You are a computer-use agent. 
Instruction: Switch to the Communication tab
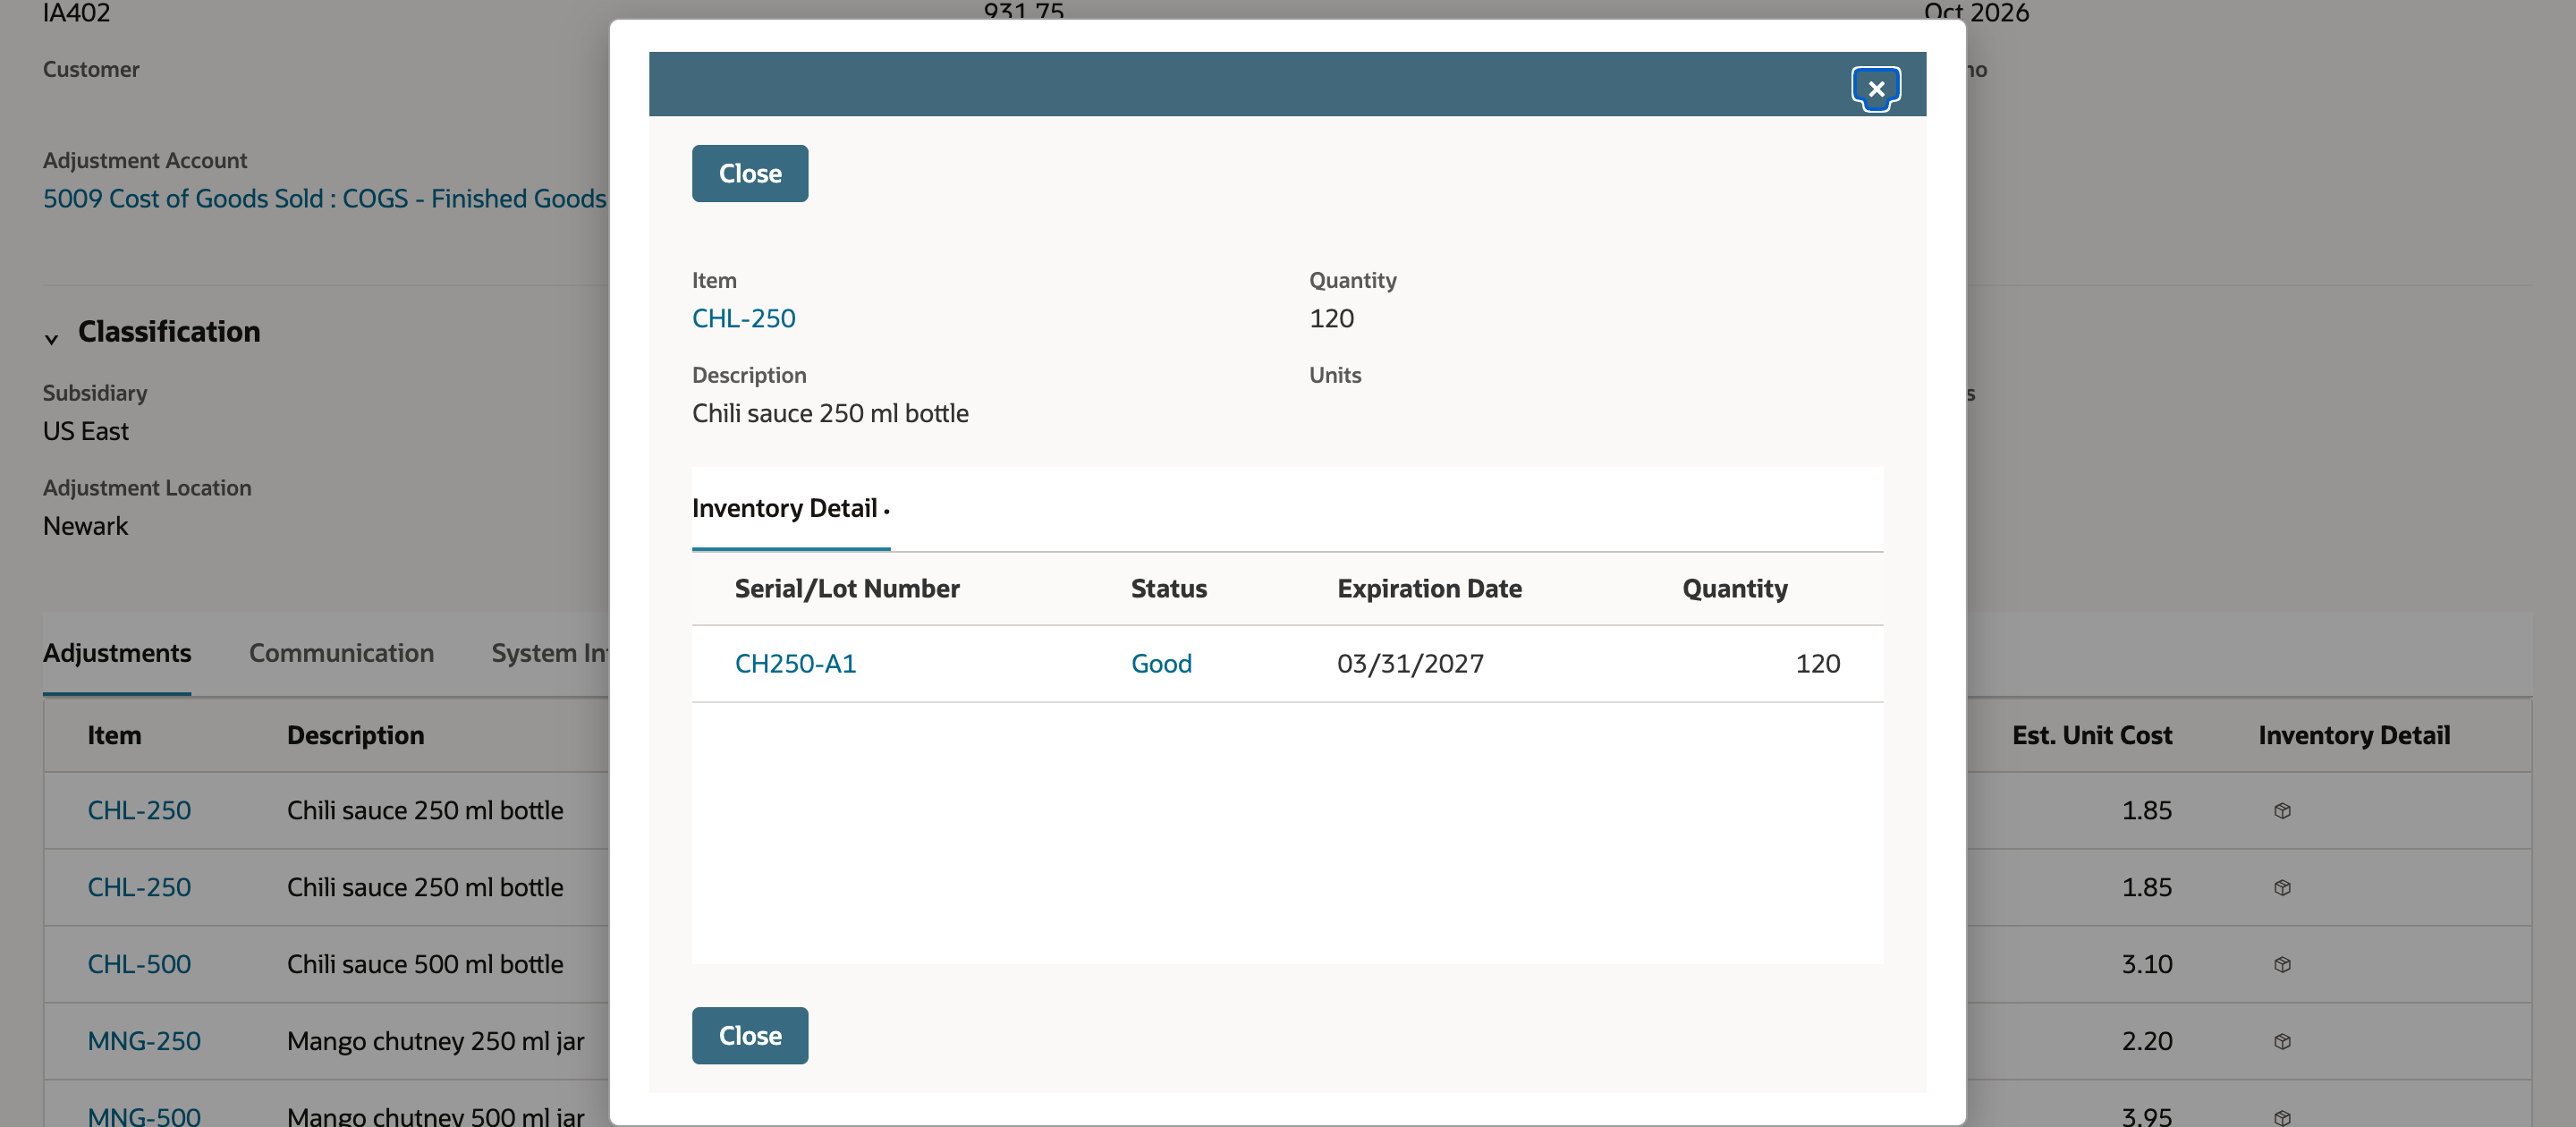pos(341,653)
